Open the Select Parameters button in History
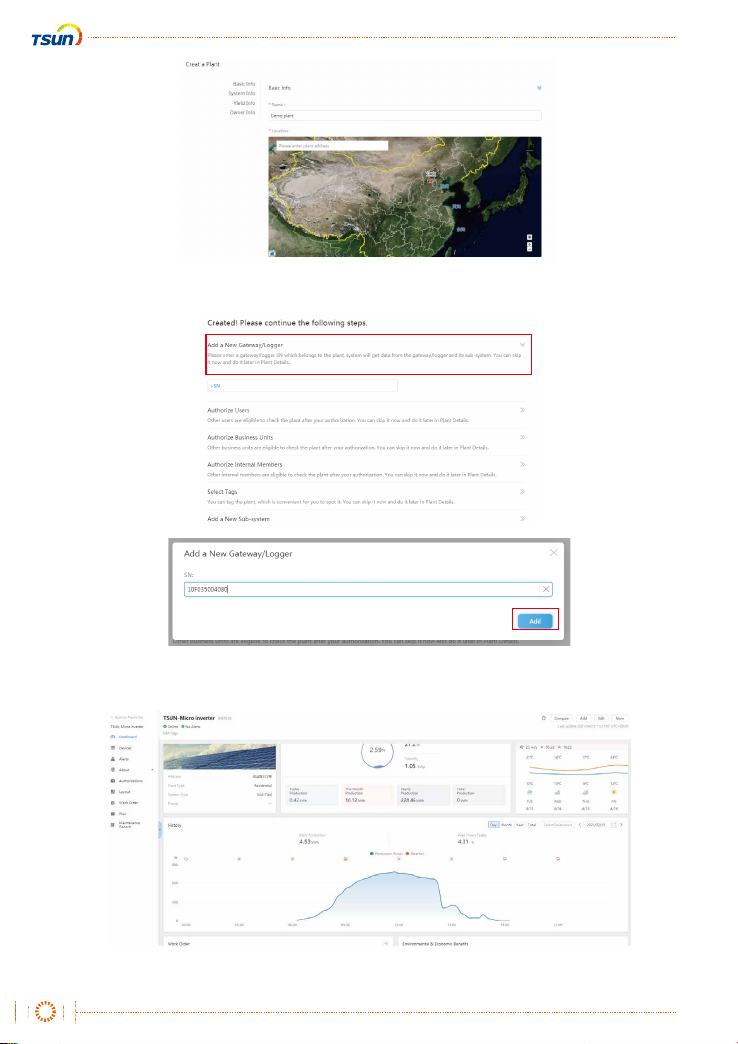This screenshot has width=738, height=1044. click(557, 825)
